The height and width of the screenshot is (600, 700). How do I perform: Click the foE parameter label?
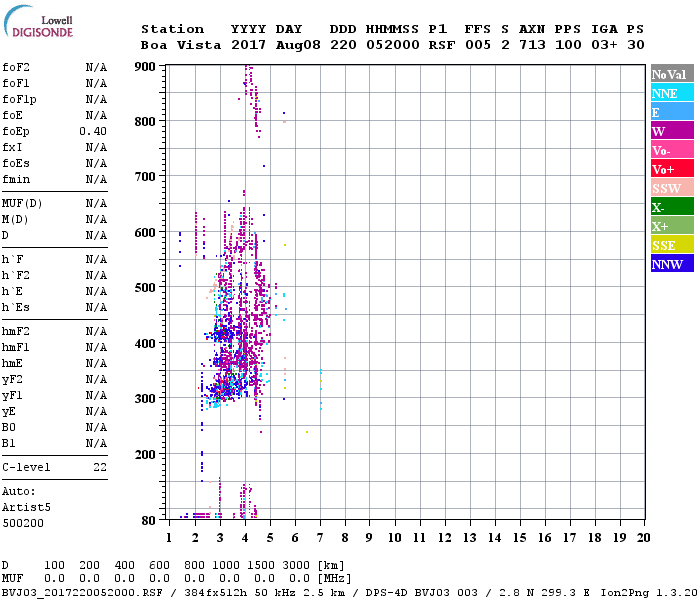pos(12,116)
